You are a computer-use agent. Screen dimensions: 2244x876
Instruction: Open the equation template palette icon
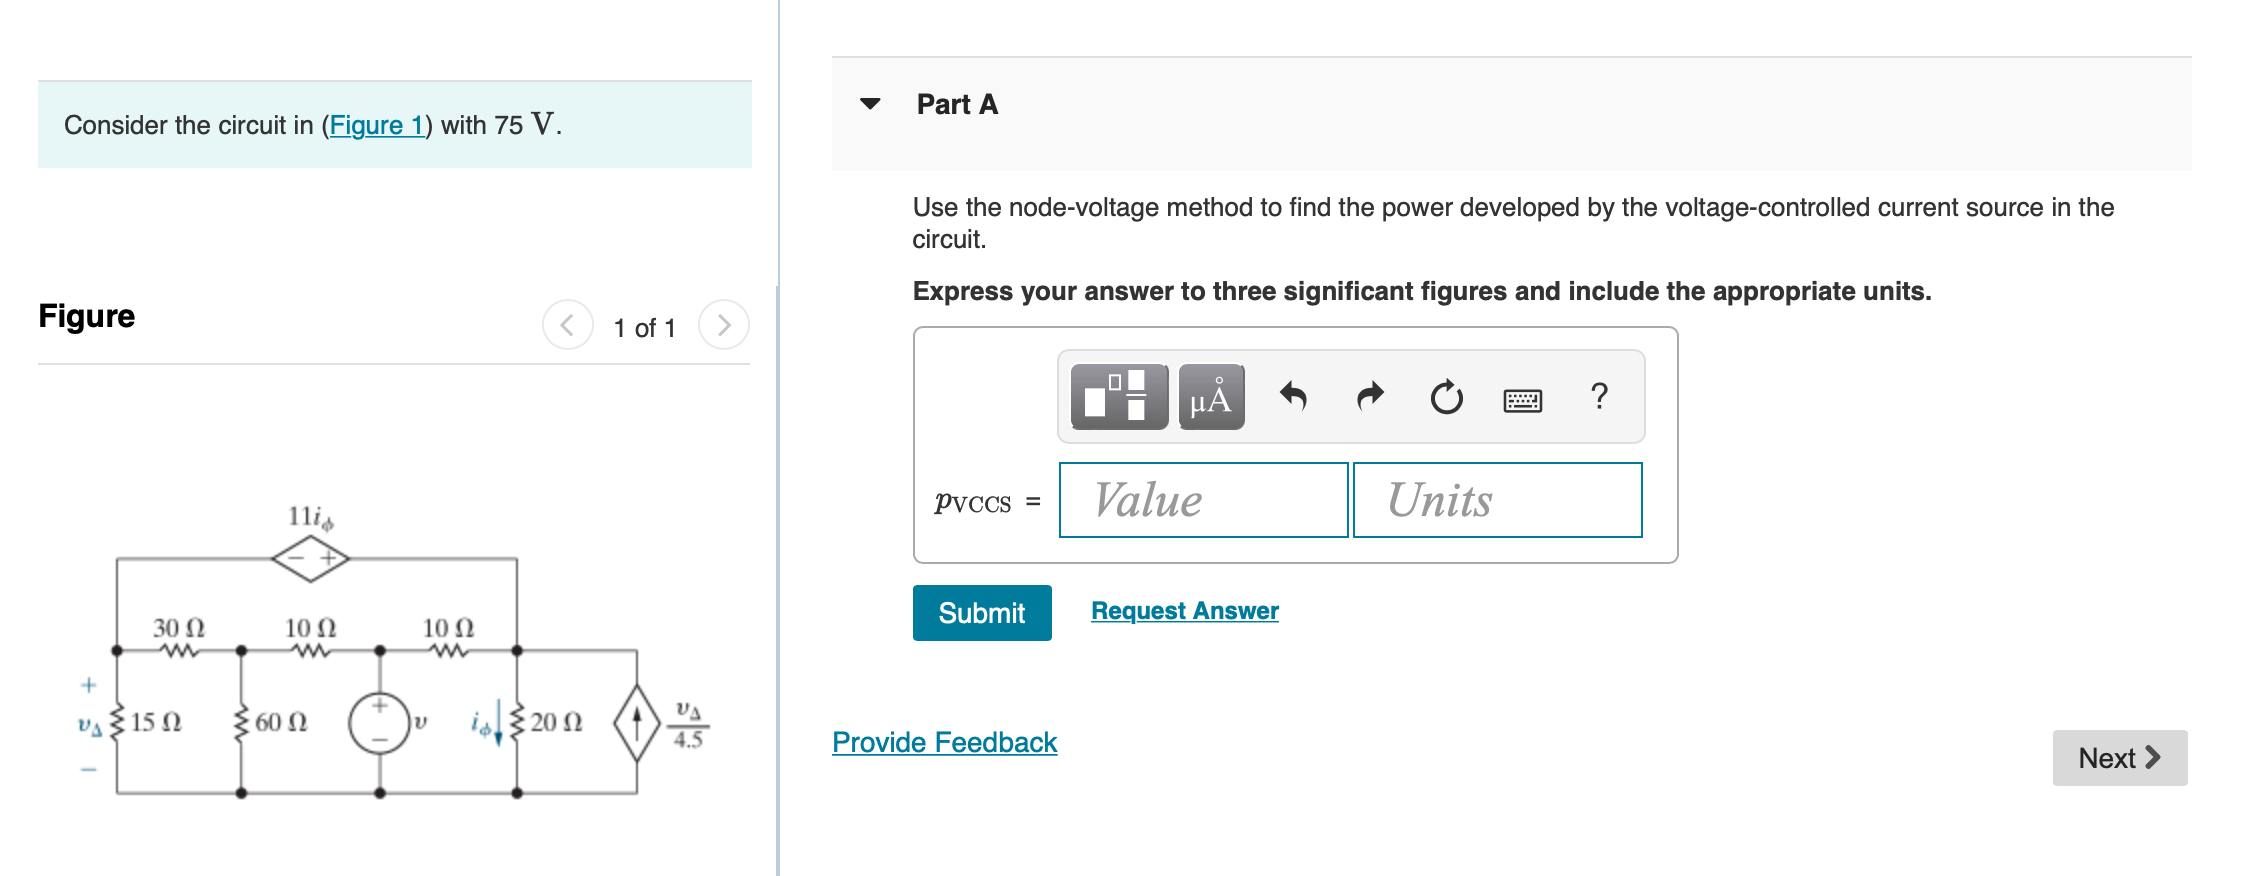pos(1117,397)
